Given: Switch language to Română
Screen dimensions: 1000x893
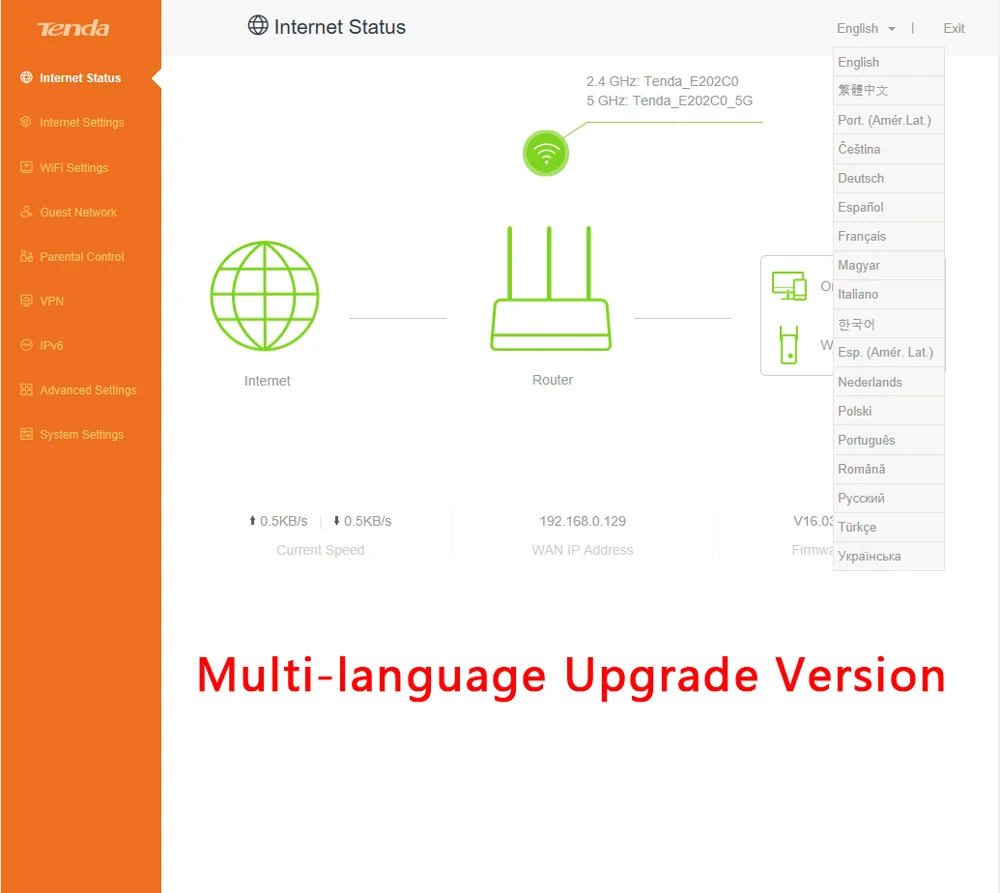Looking at the screenshot, I should (x=888, y=469).
